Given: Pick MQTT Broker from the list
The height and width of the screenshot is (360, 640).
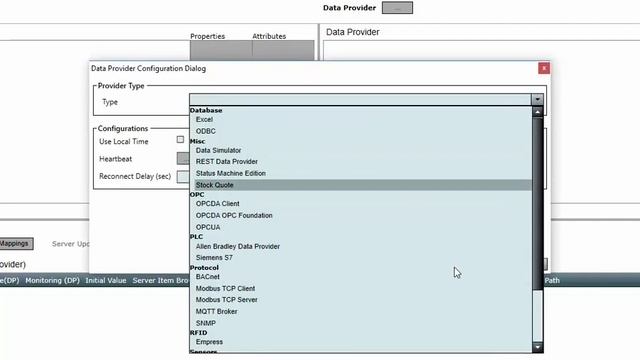Looking at the screenshot, I should click(x=216, y=311).
